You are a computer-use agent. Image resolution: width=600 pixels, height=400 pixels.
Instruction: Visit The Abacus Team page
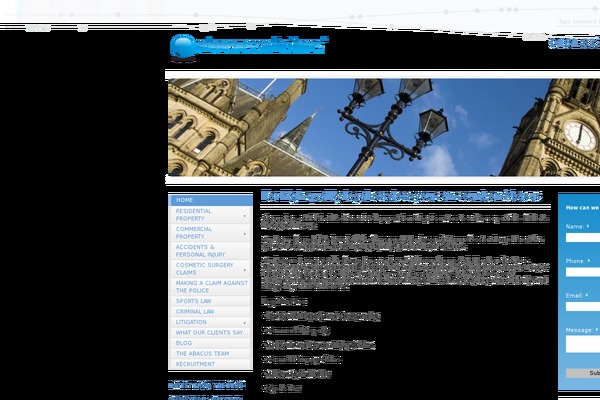point(210,354)
